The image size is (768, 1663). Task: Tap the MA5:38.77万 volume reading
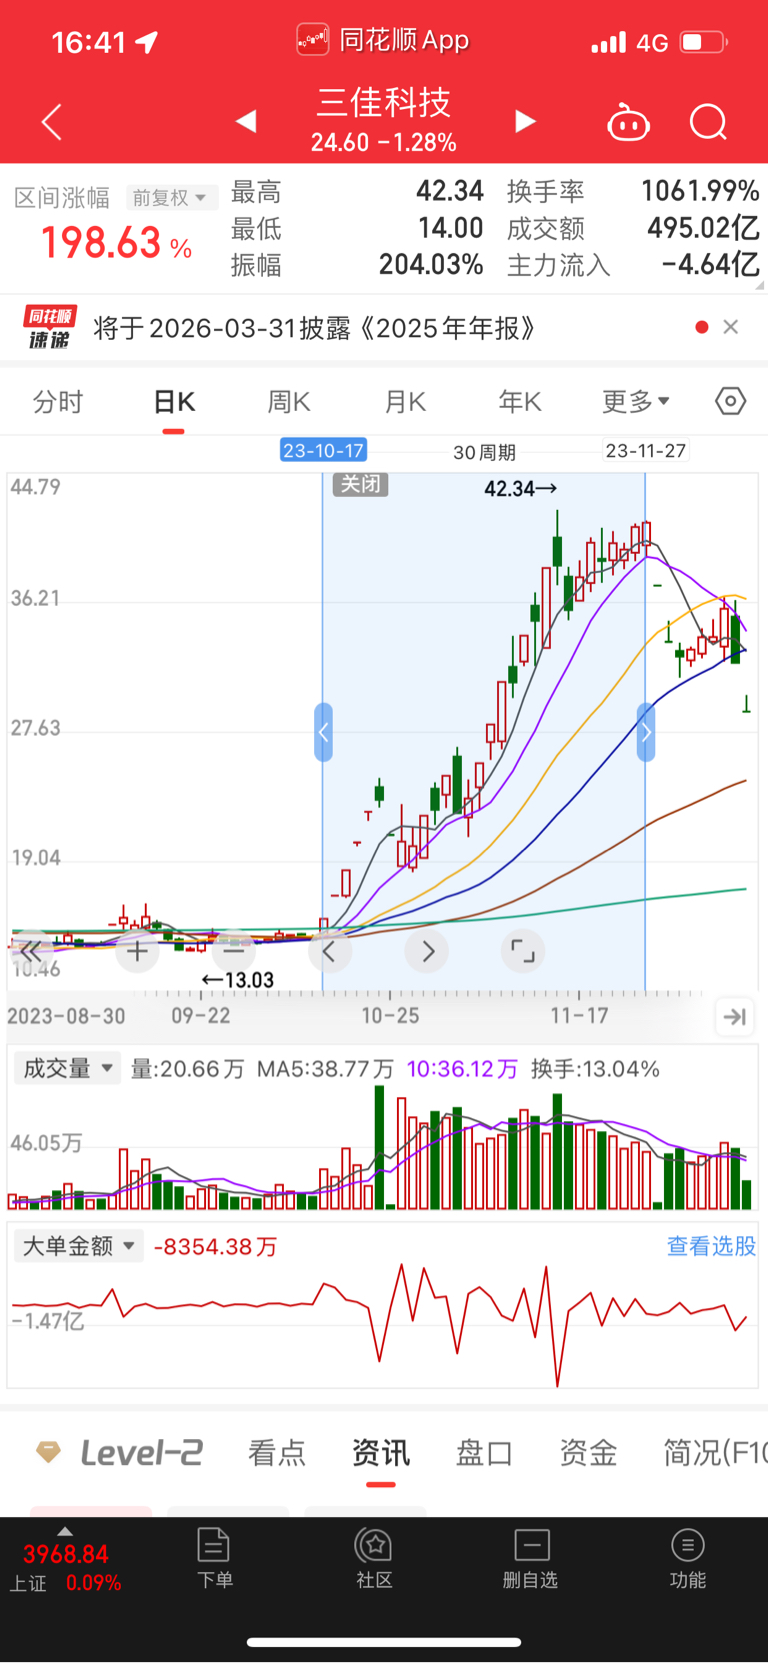(x=325, y=1069)
